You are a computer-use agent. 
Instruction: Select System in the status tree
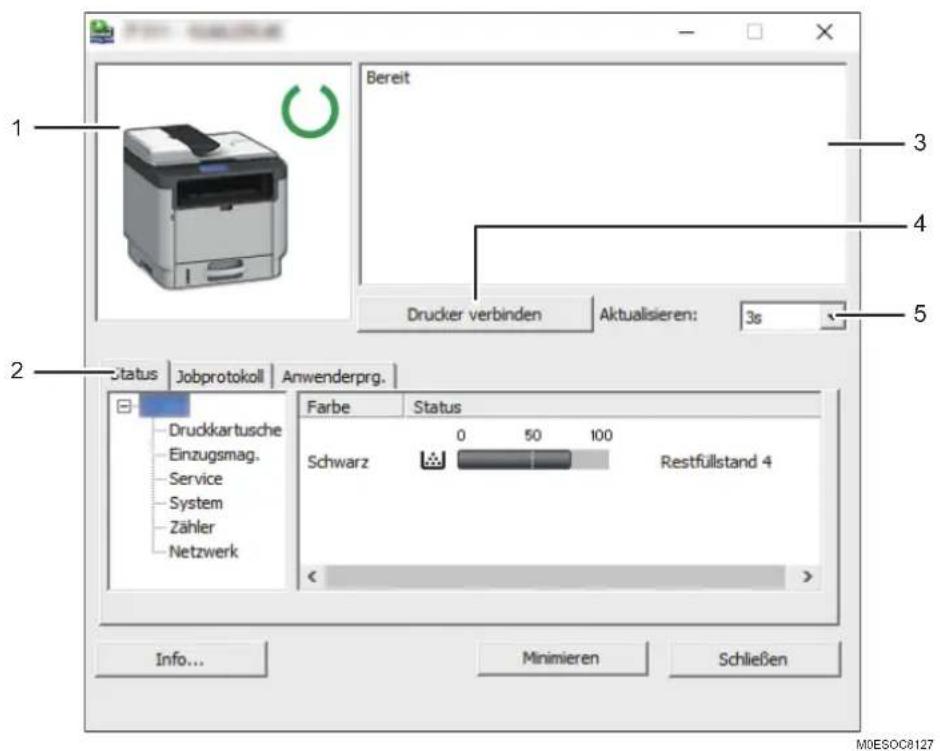[195, 503]
